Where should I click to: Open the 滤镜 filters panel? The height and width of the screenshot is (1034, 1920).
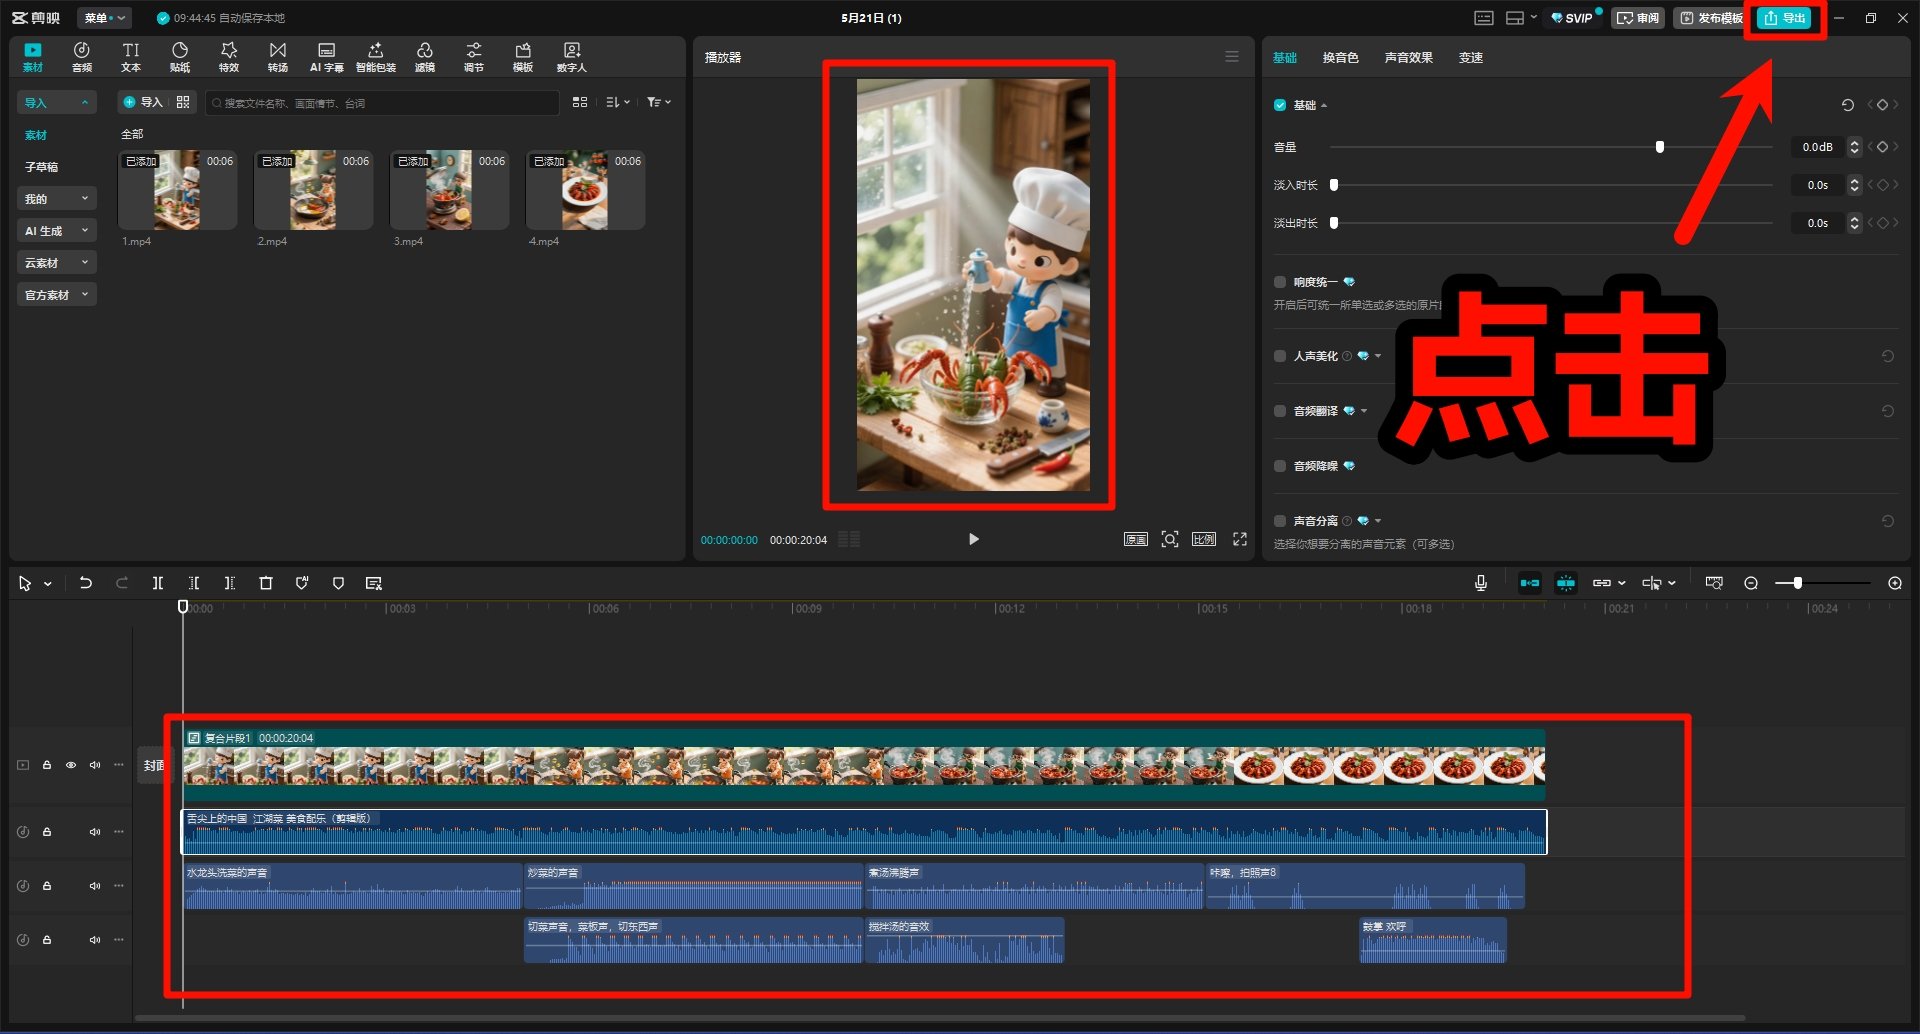[x=425, y=57]
